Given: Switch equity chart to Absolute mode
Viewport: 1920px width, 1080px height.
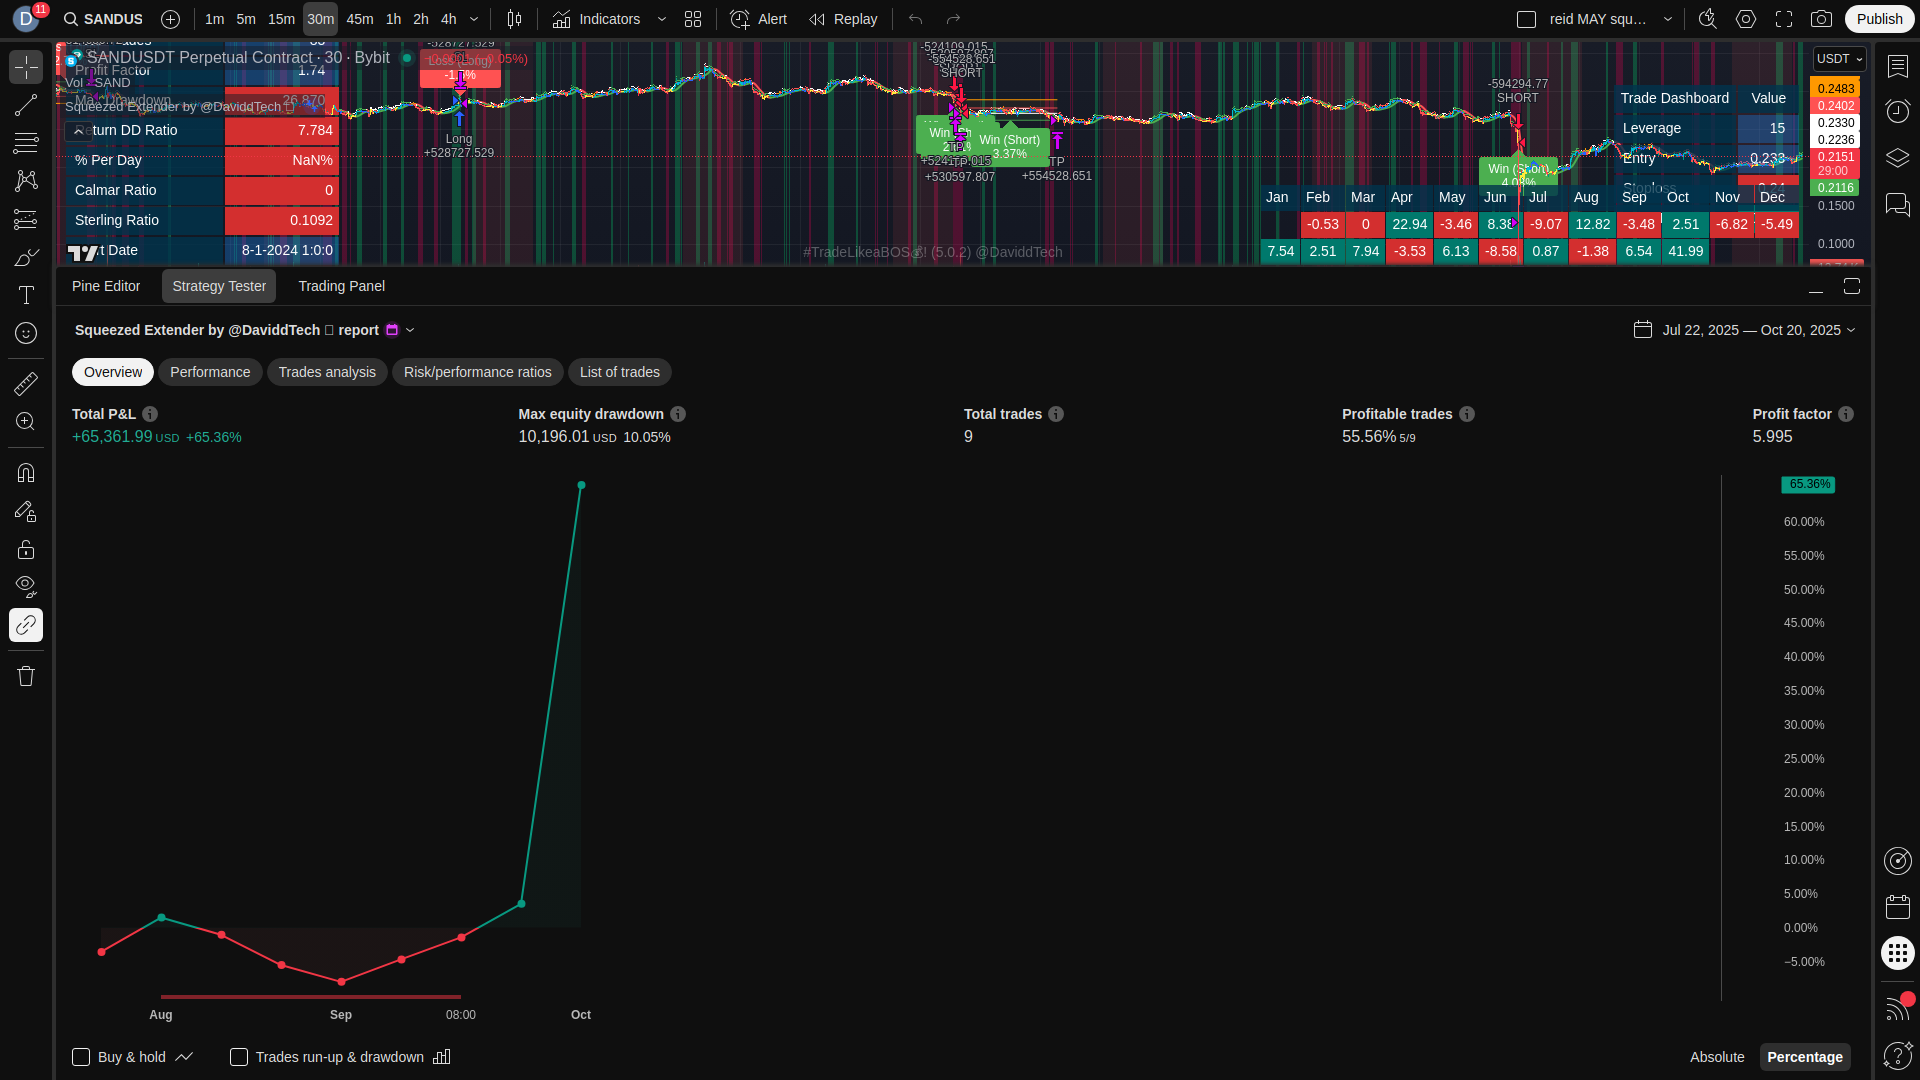Looking at the screenshot, I should [1716, 1057].
